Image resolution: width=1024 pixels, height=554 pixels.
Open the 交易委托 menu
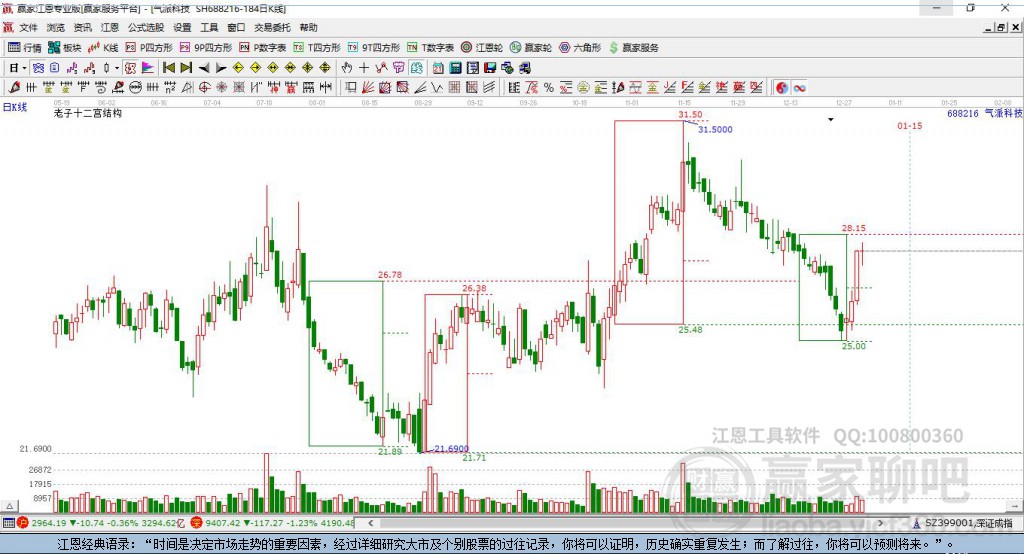click(272, 27)
